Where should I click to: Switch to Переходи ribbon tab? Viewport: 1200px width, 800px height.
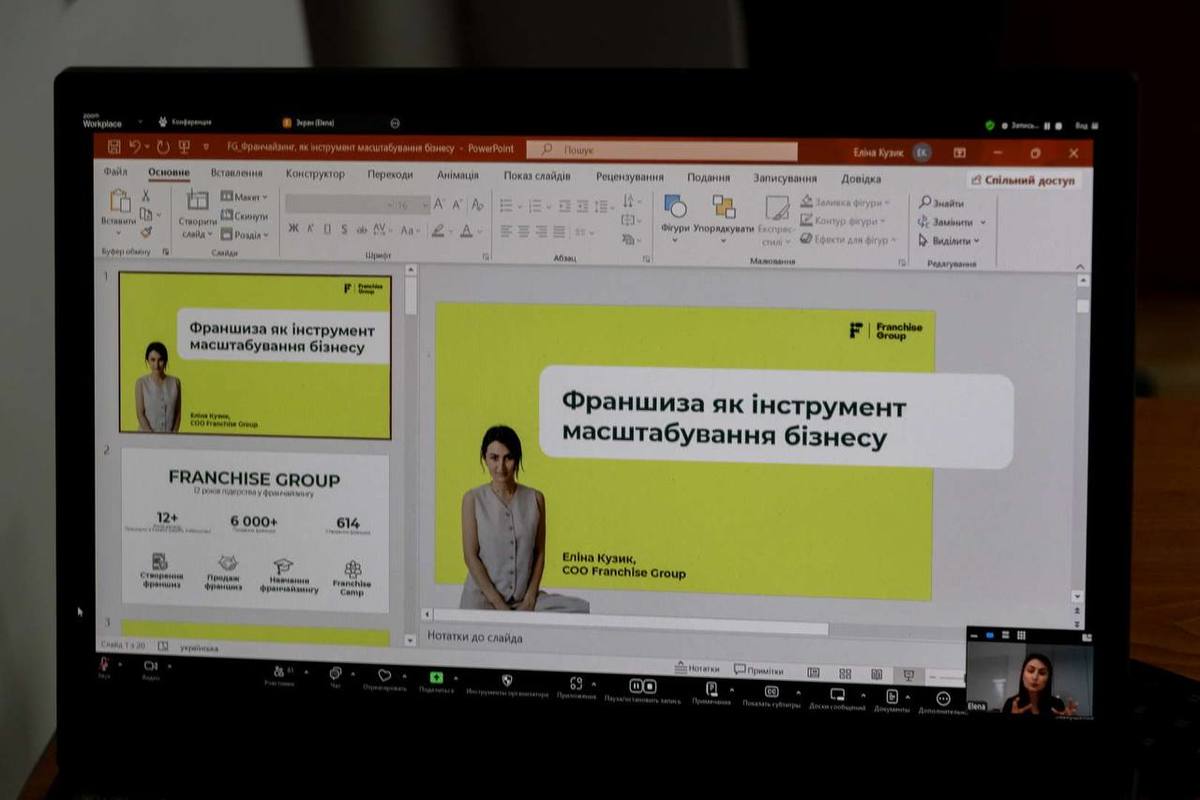pyautogui.click(x=390, y=174)
